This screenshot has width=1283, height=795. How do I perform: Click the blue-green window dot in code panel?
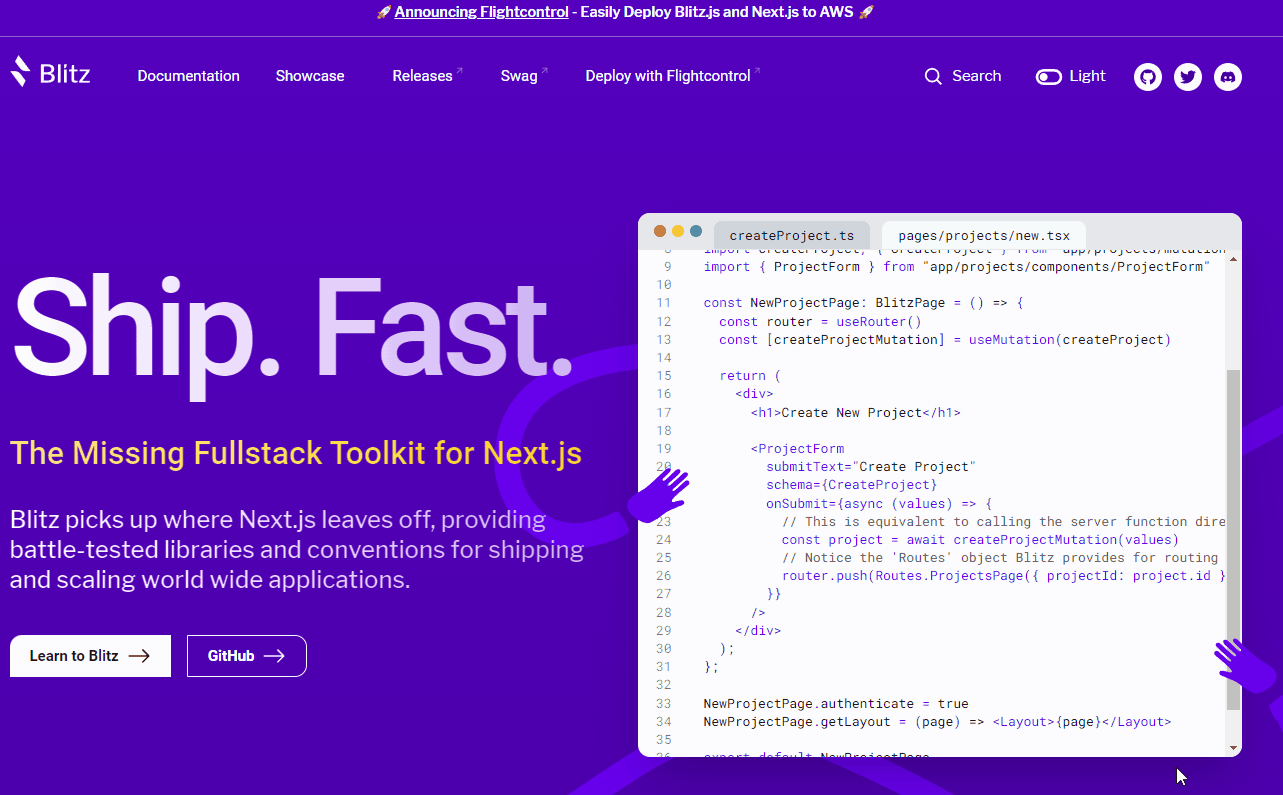coord(696,231)
